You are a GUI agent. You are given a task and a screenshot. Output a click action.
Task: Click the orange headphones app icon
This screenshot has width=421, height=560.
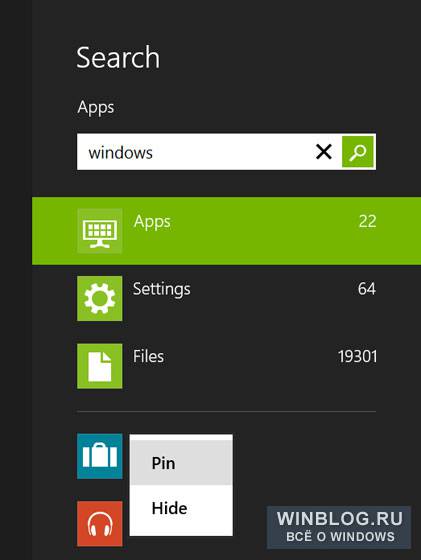tap(100, 524)
